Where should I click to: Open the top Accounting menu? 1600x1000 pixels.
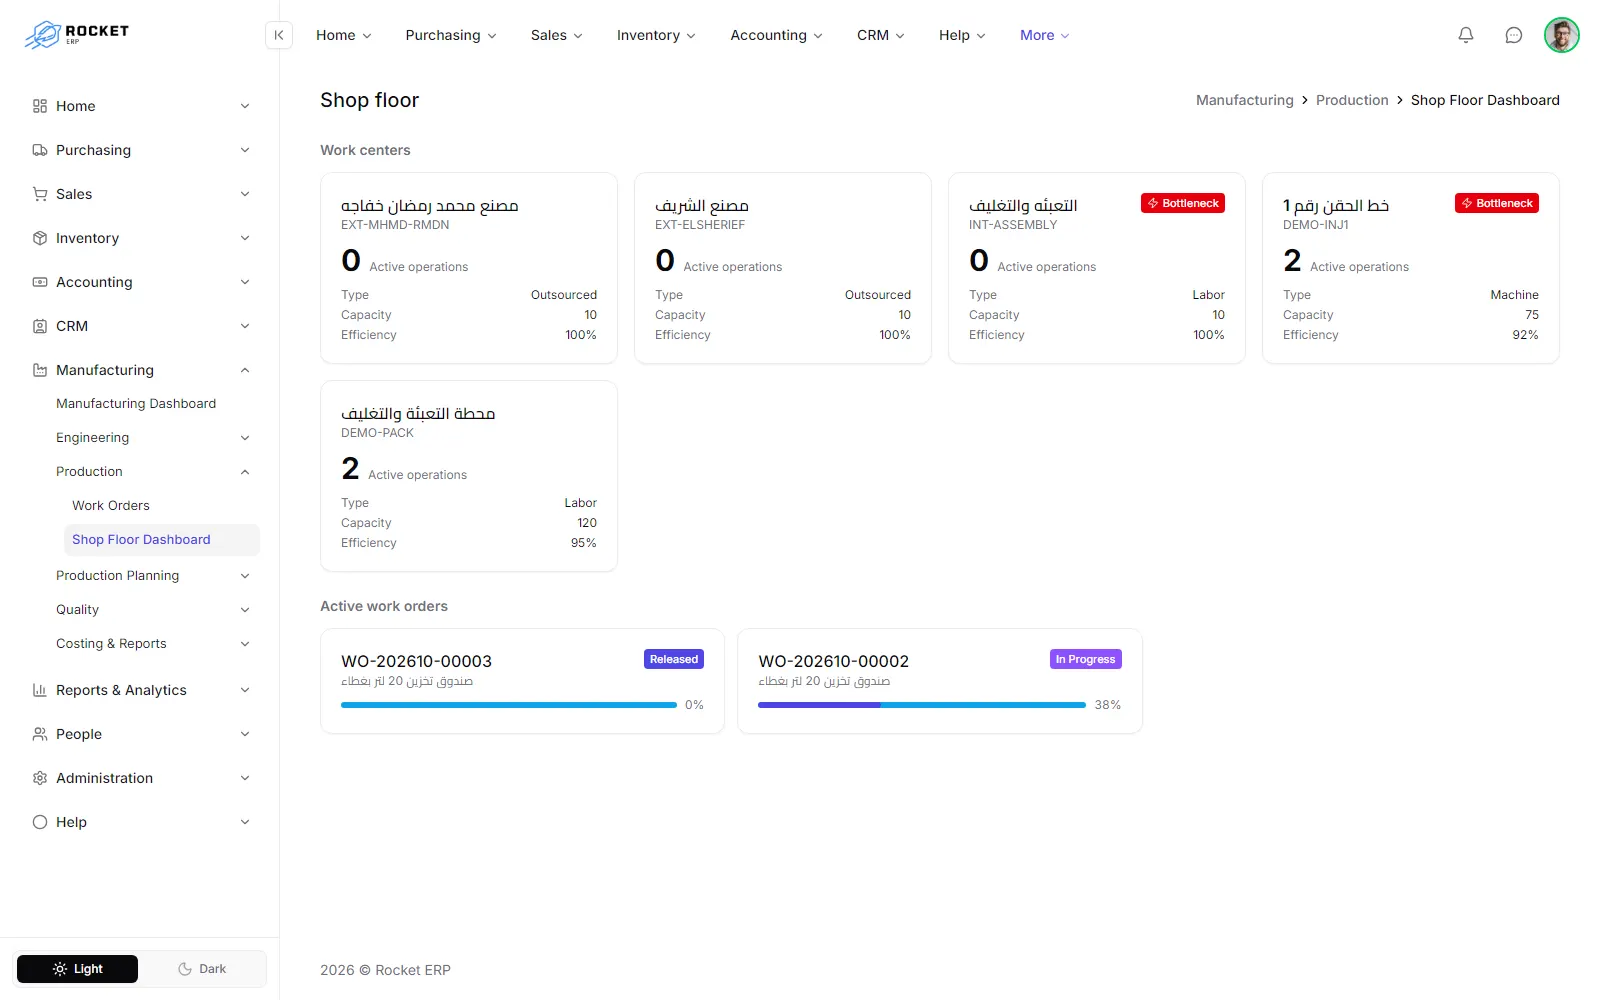point(777,35)
